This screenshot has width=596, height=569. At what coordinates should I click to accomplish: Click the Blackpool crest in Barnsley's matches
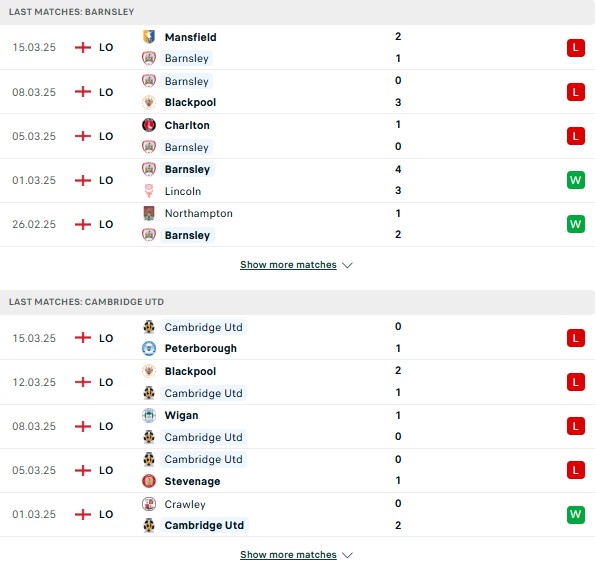point(149,102)
